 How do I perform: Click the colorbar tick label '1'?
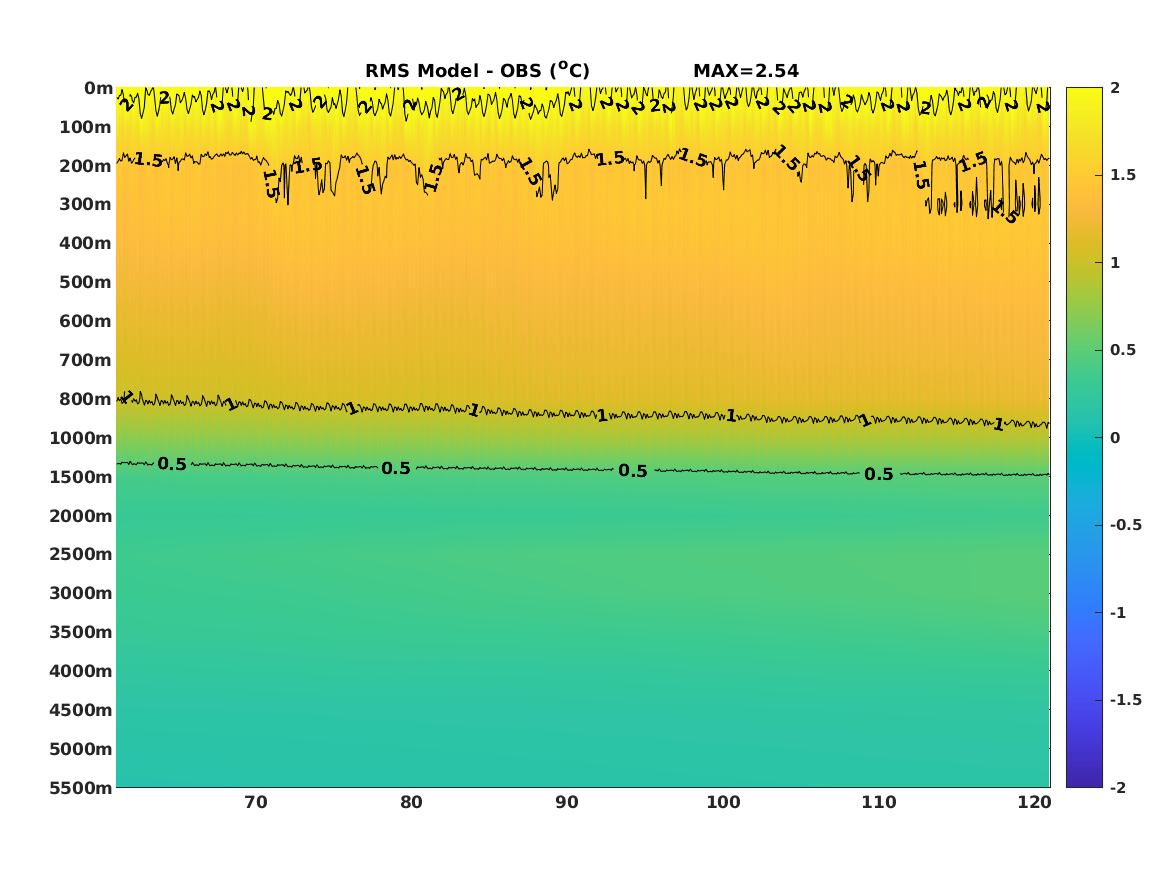[x=1115, y=263]
